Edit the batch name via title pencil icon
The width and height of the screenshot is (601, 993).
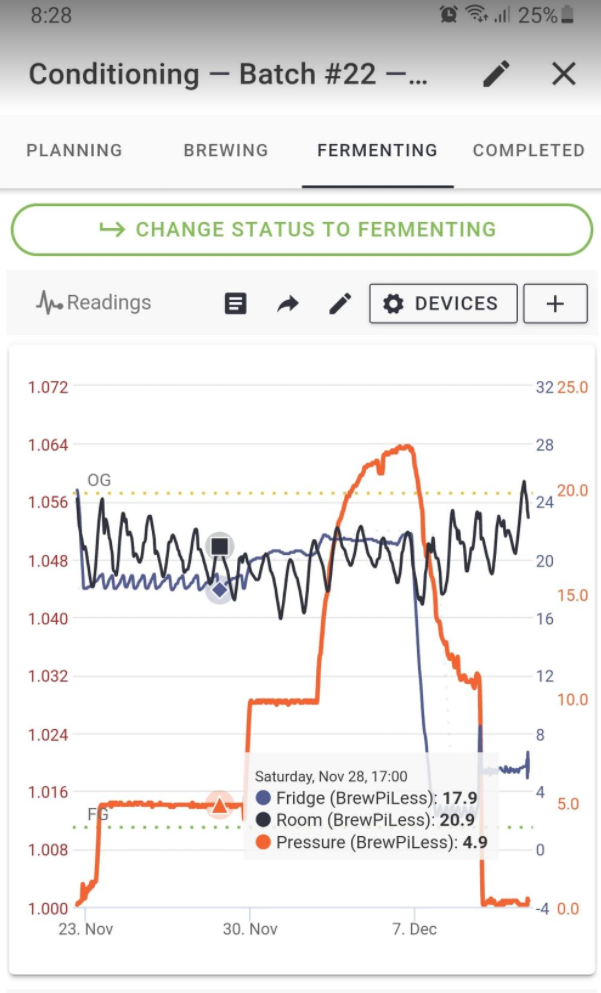(x=496, y=74)
